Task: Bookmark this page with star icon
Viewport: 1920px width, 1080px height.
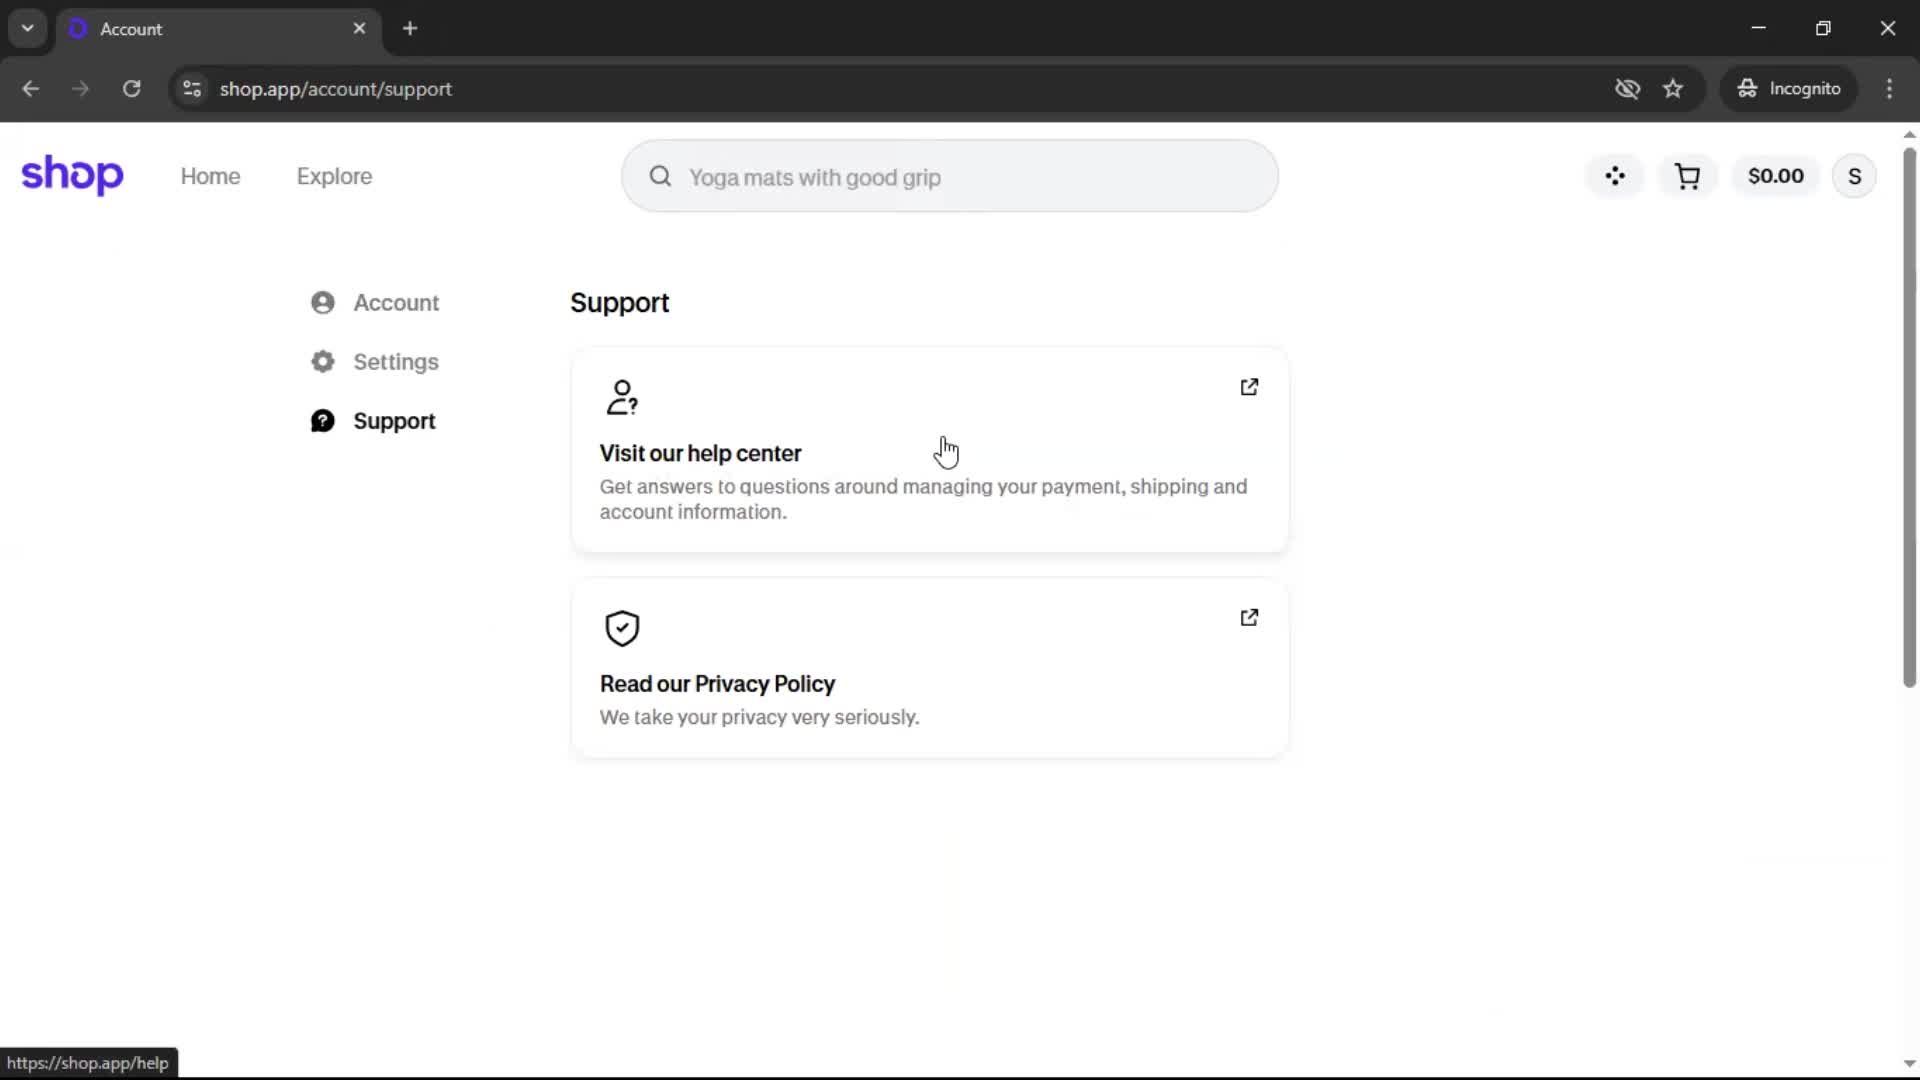Action: (1673, 89)
